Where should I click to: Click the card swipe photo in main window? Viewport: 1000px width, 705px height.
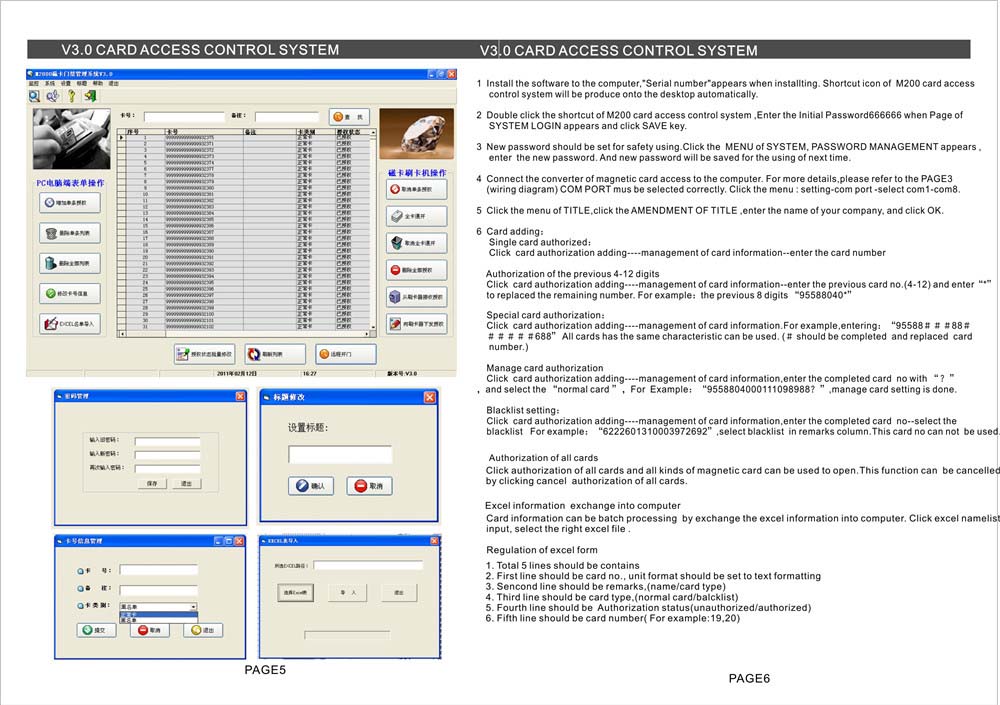(71, 138)
